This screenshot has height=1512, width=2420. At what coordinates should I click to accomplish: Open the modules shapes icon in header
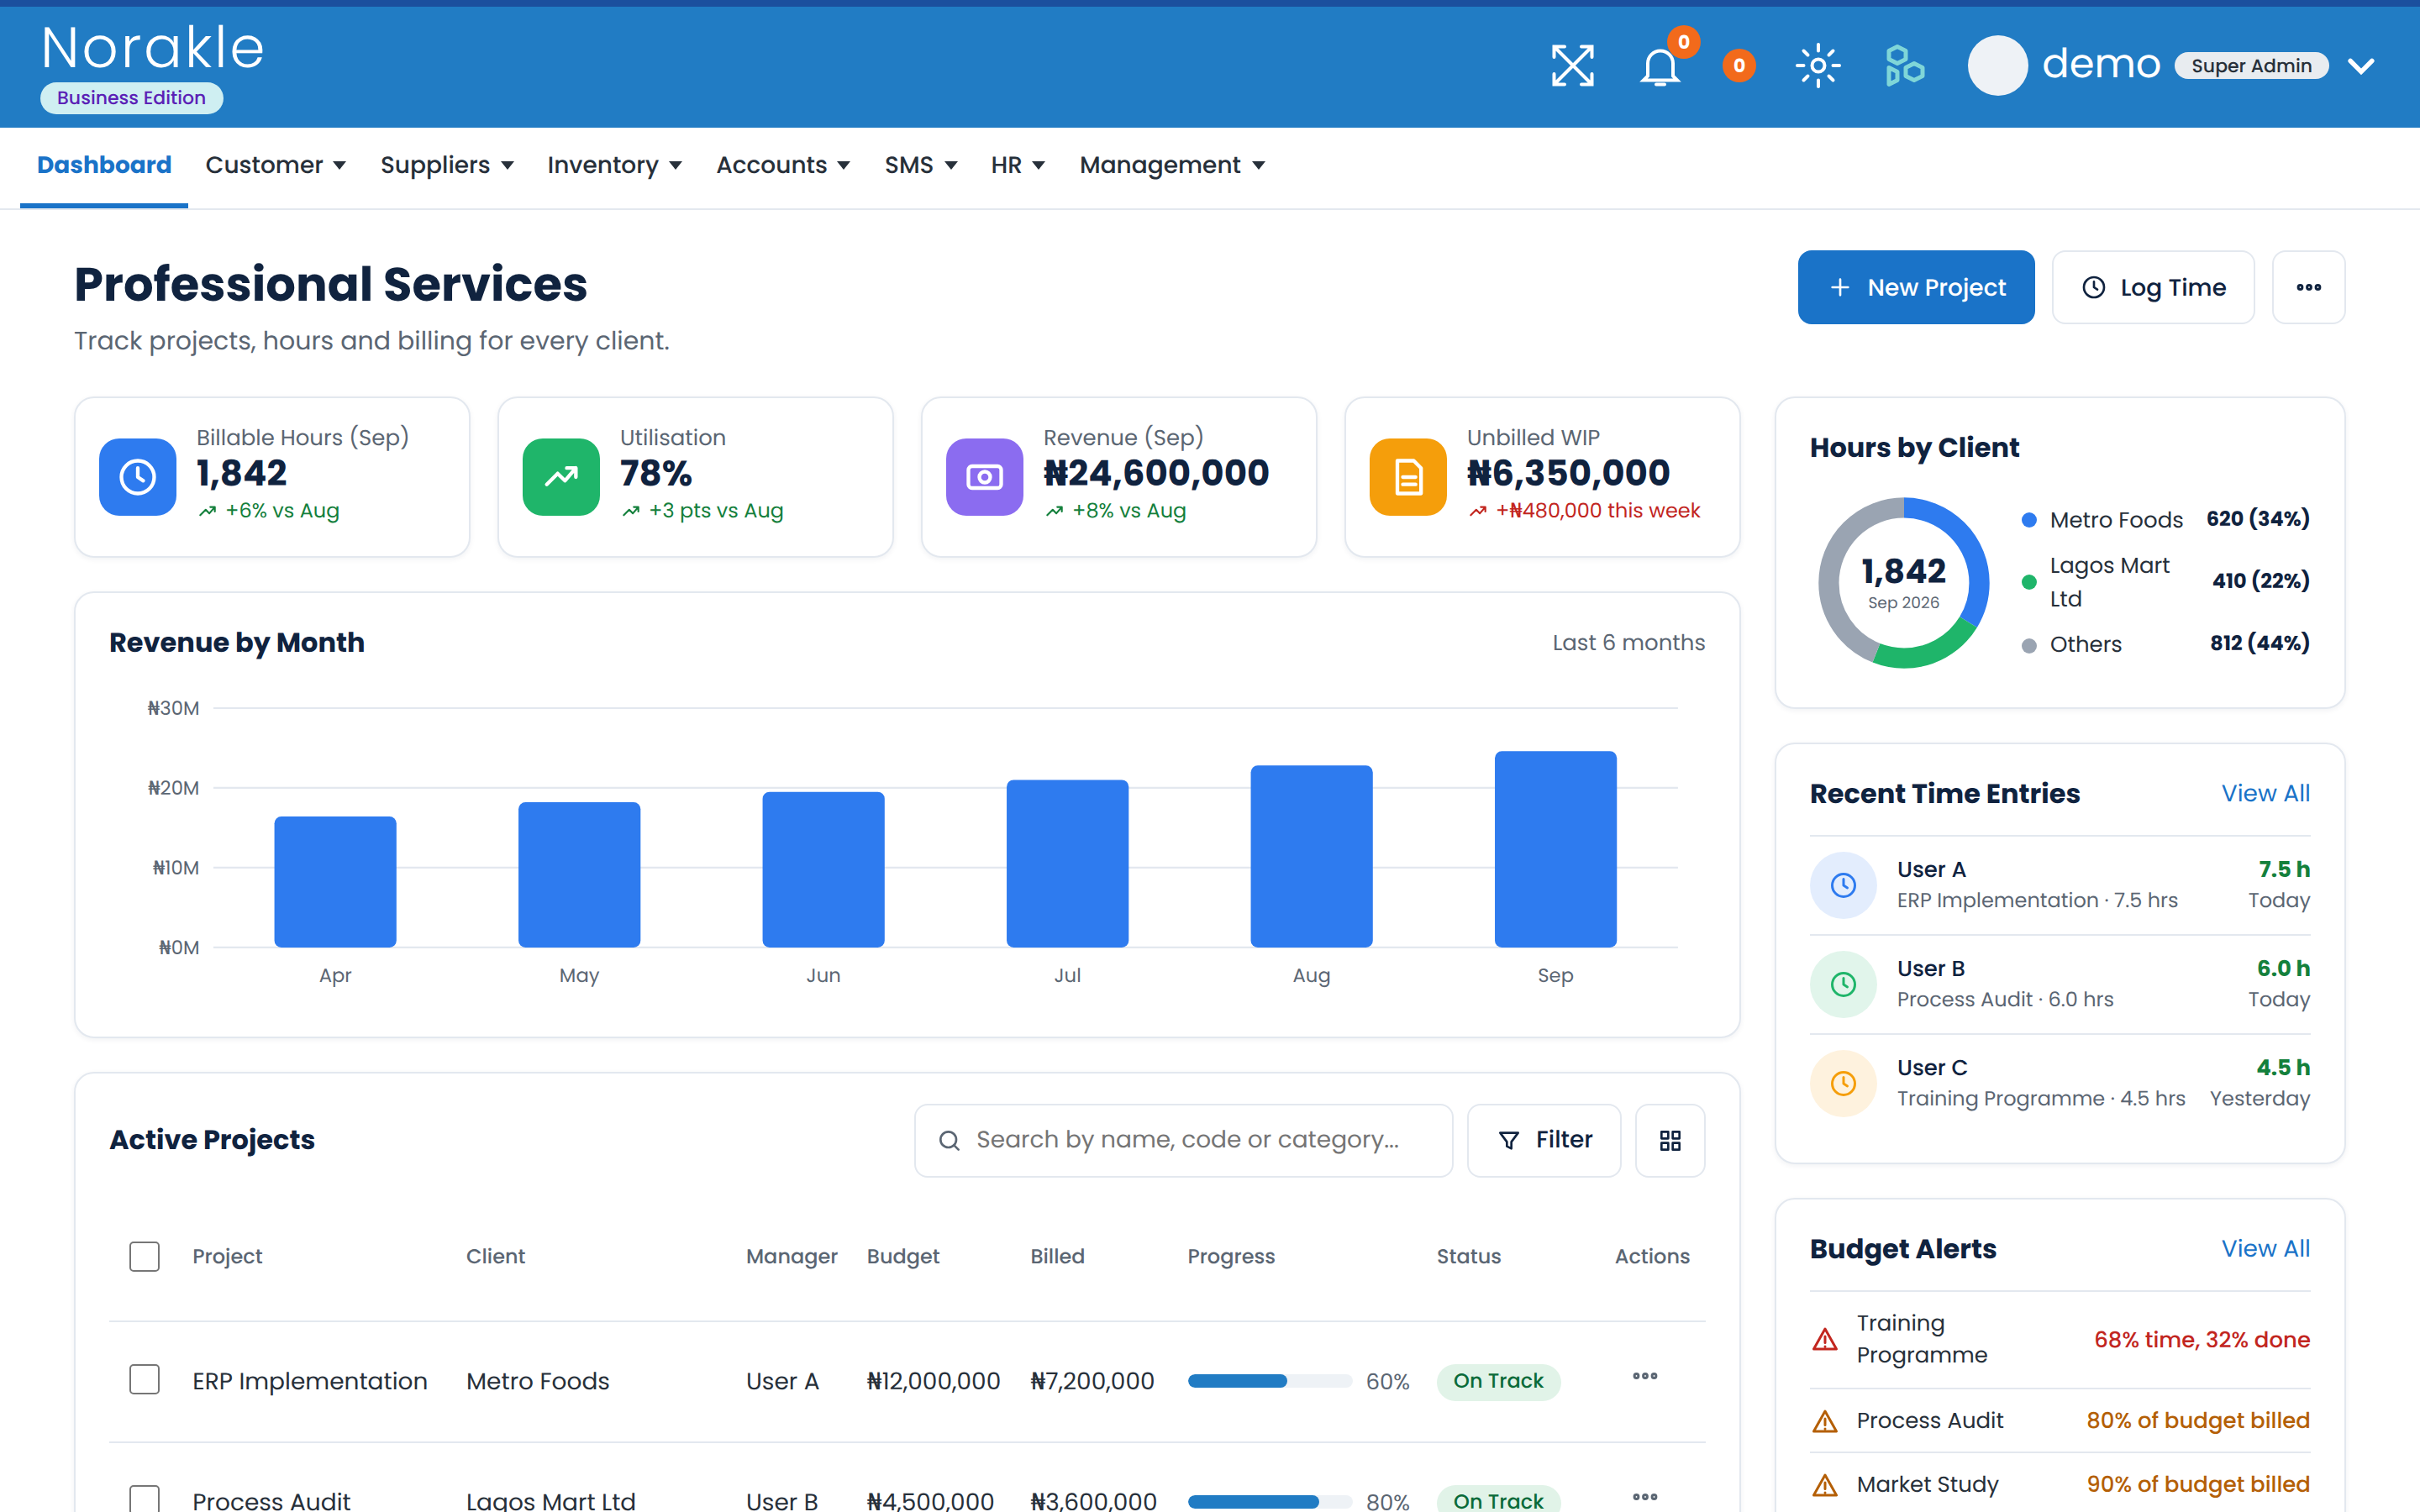pos(1904,66)
